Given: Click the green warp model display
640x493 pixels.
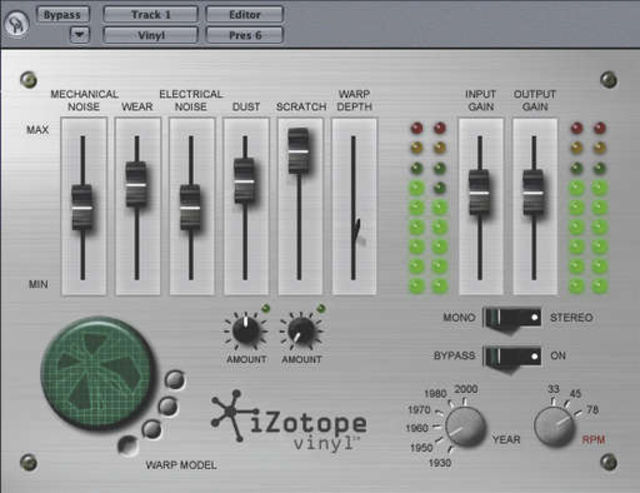Looking at the screenshot, I should [98, 373].
